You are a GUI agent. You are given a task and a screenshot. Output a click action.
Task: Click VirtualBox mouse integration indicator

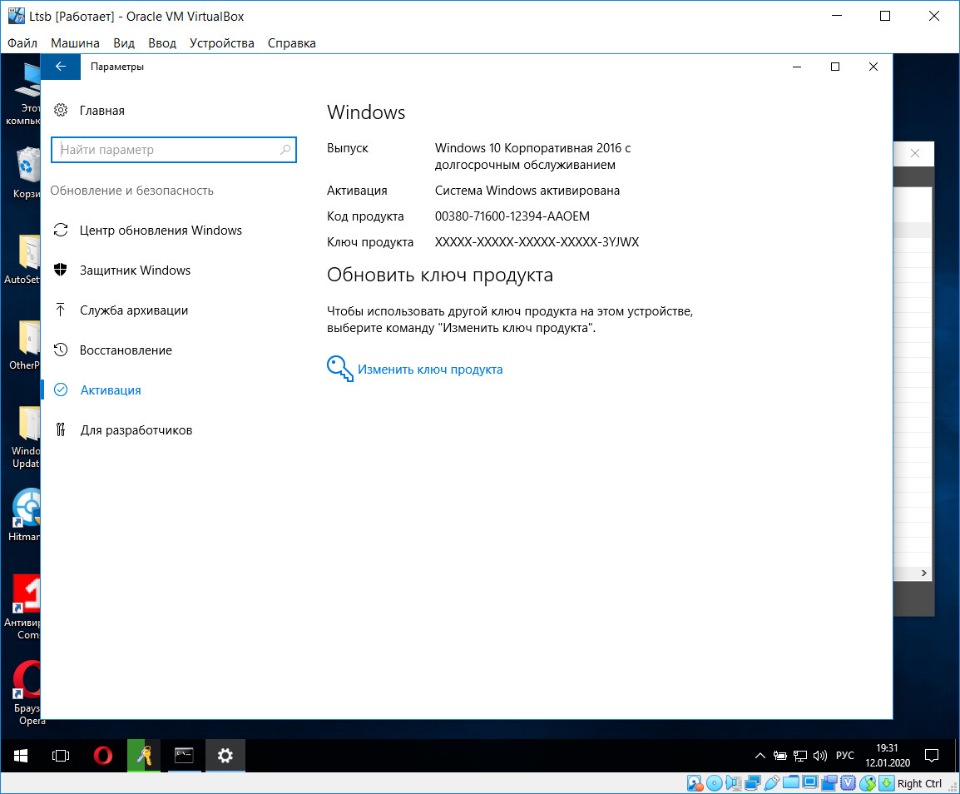coord(868,783)
